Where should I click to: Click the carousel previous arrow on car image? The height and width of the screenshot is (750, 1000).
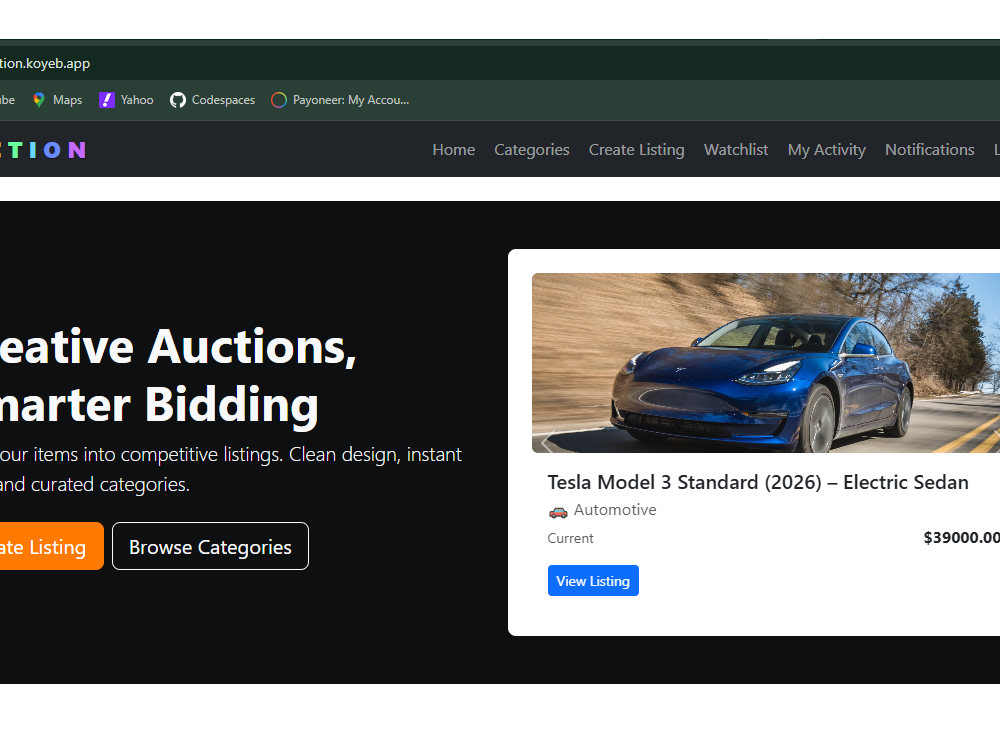click(x=546, y=441)
